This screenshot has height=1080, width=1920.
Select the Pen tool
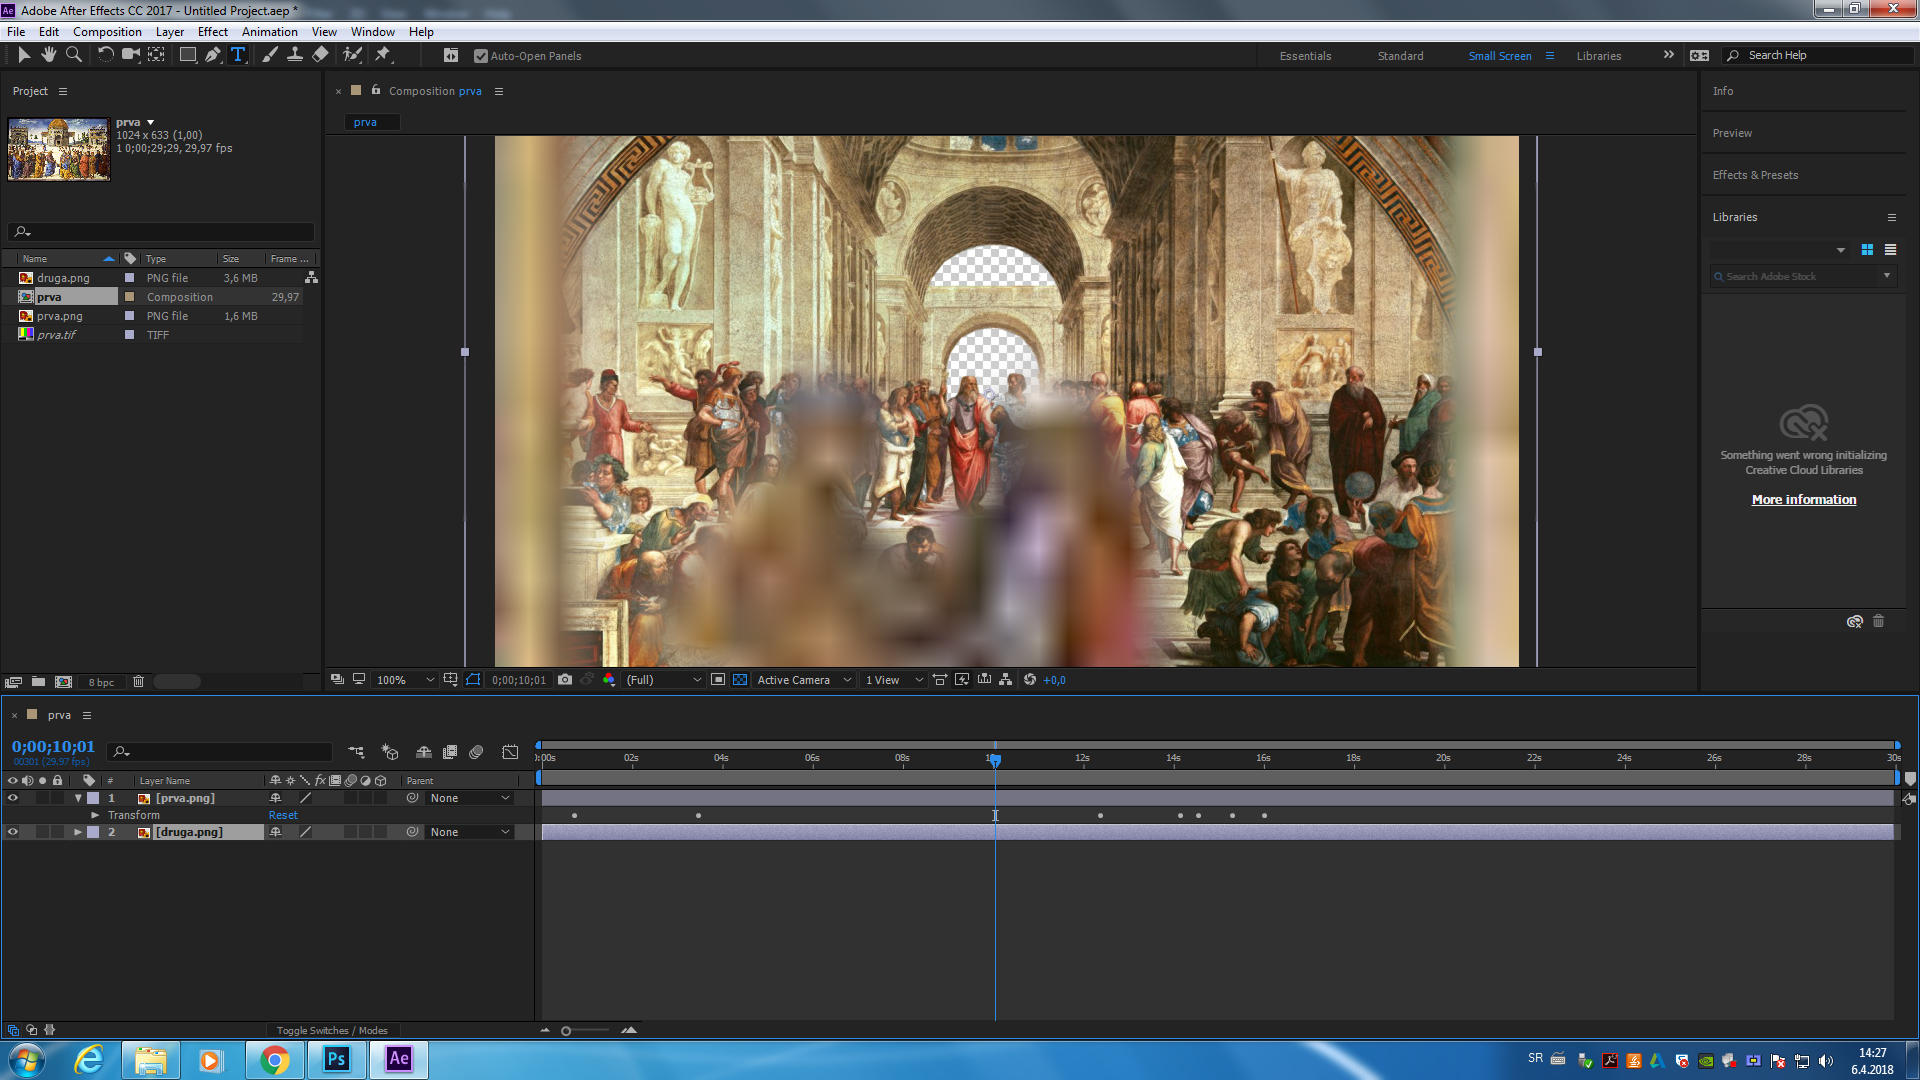coord(213,55)
